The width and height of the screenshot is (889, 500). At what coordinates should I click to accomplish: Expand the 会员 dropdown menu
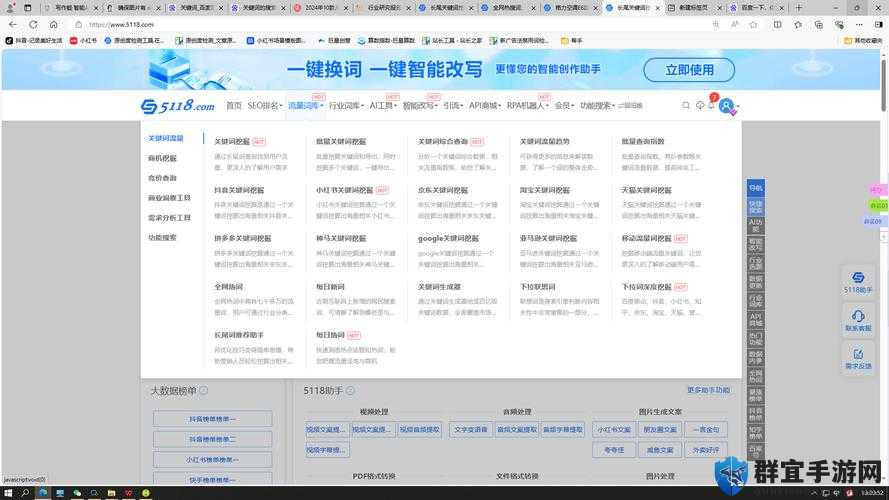[564, 105]
